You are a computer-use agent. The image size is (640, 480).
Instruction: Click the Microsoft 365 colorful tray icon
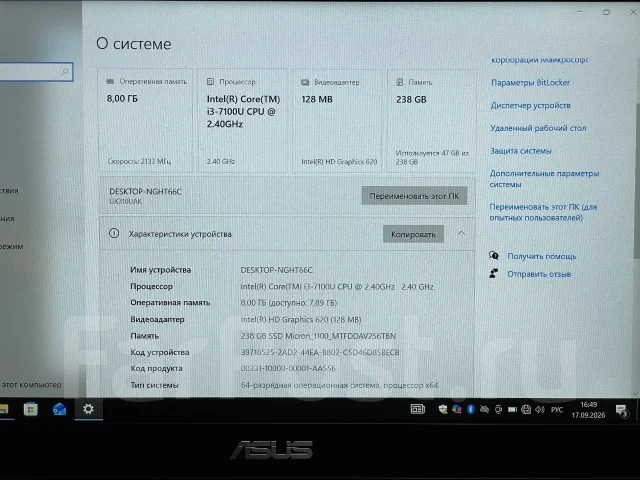(x=457, y=409)
